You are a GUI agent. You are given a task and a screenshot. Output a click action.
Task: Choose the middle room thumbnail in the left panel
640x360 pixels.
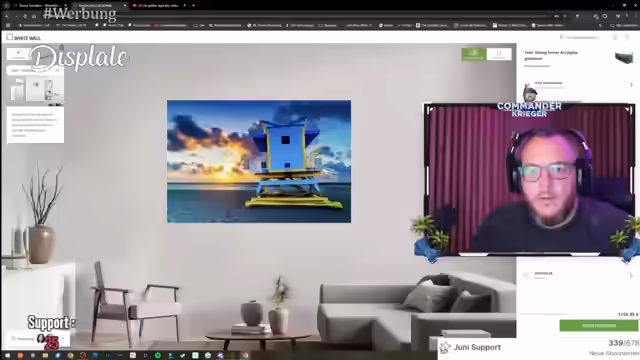tap(36, 89)
